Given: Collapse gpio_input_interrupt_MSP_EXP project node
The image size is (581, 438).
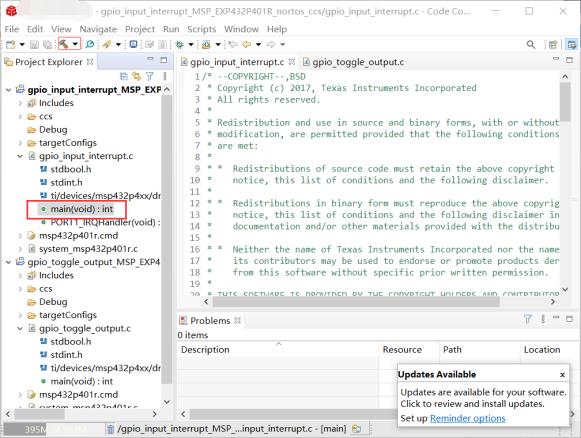Looking at the screenshot, I should [9, 90].
